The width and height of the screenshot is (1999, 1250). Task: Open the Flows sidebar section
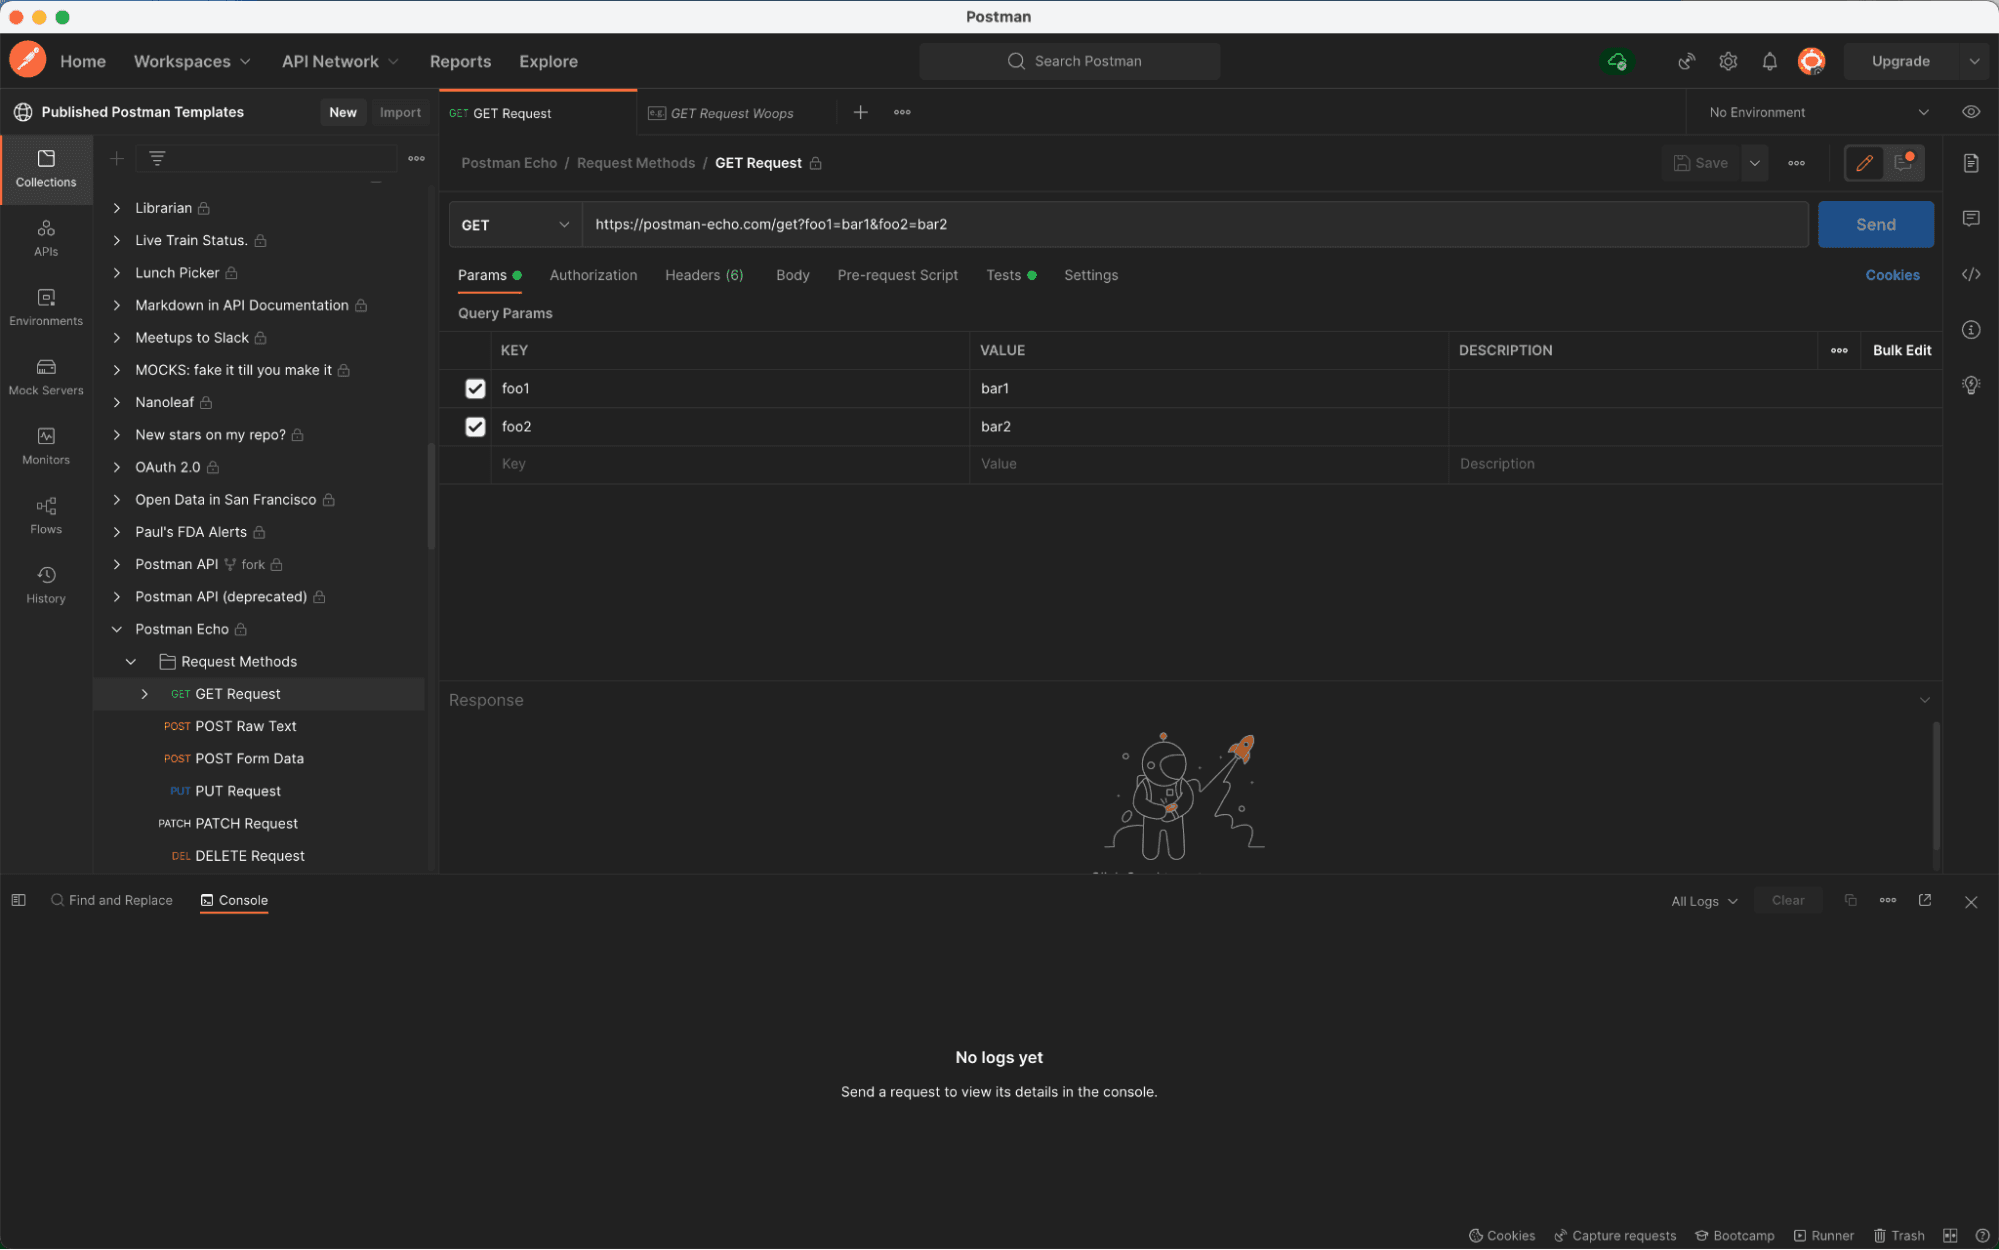[x=46, y=515]
